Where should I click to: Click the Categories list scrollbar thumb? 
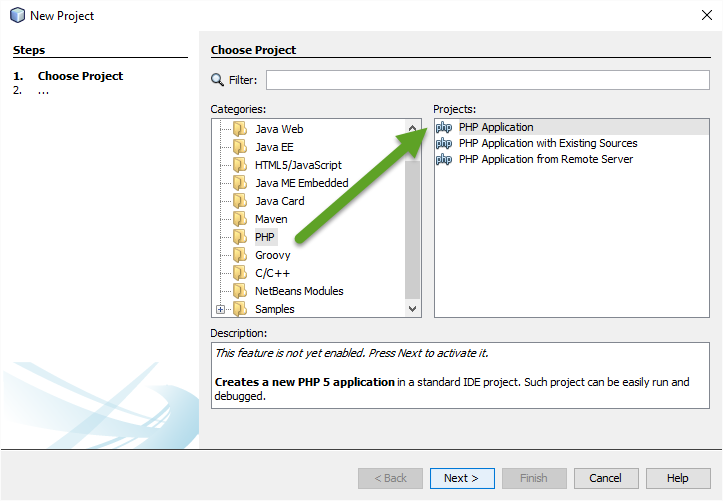pos(412,230)
